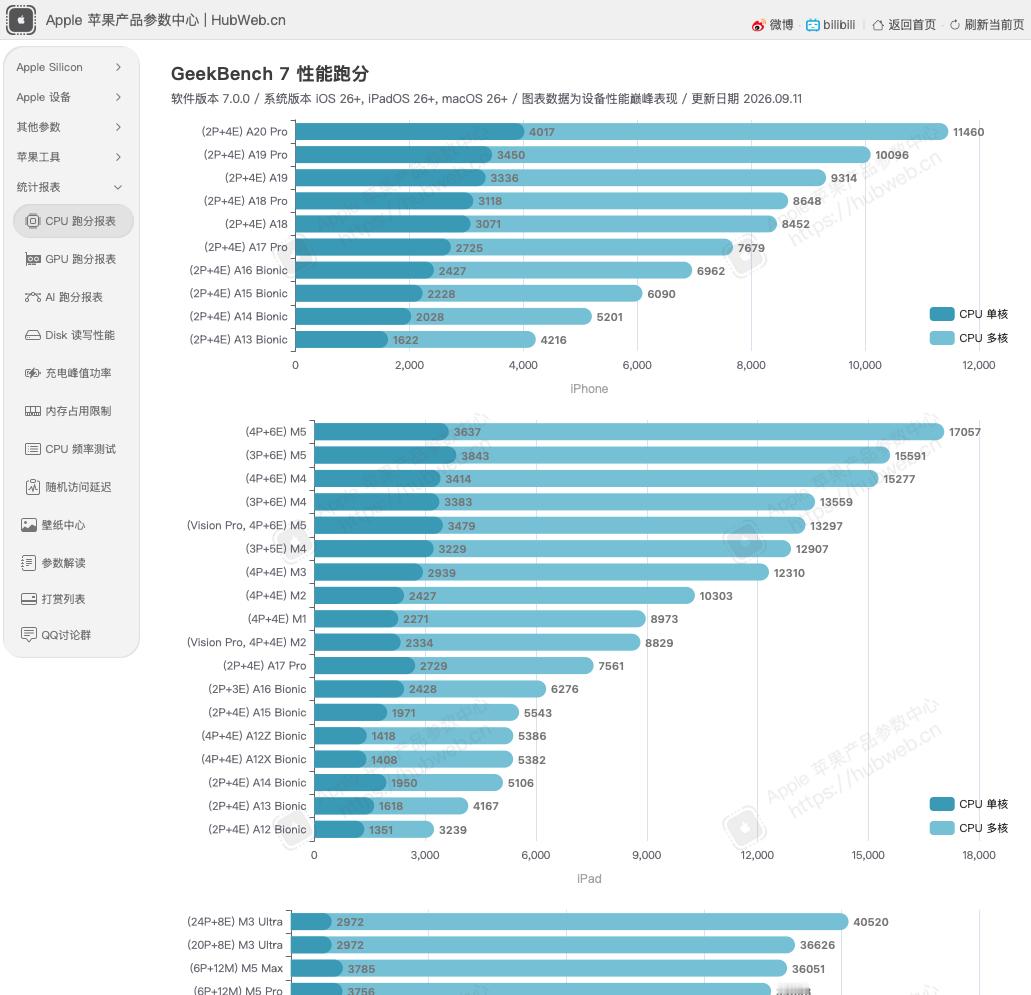Open the Weibo icon link
This screenshot has height=995, width=1031.
point(758,25)
